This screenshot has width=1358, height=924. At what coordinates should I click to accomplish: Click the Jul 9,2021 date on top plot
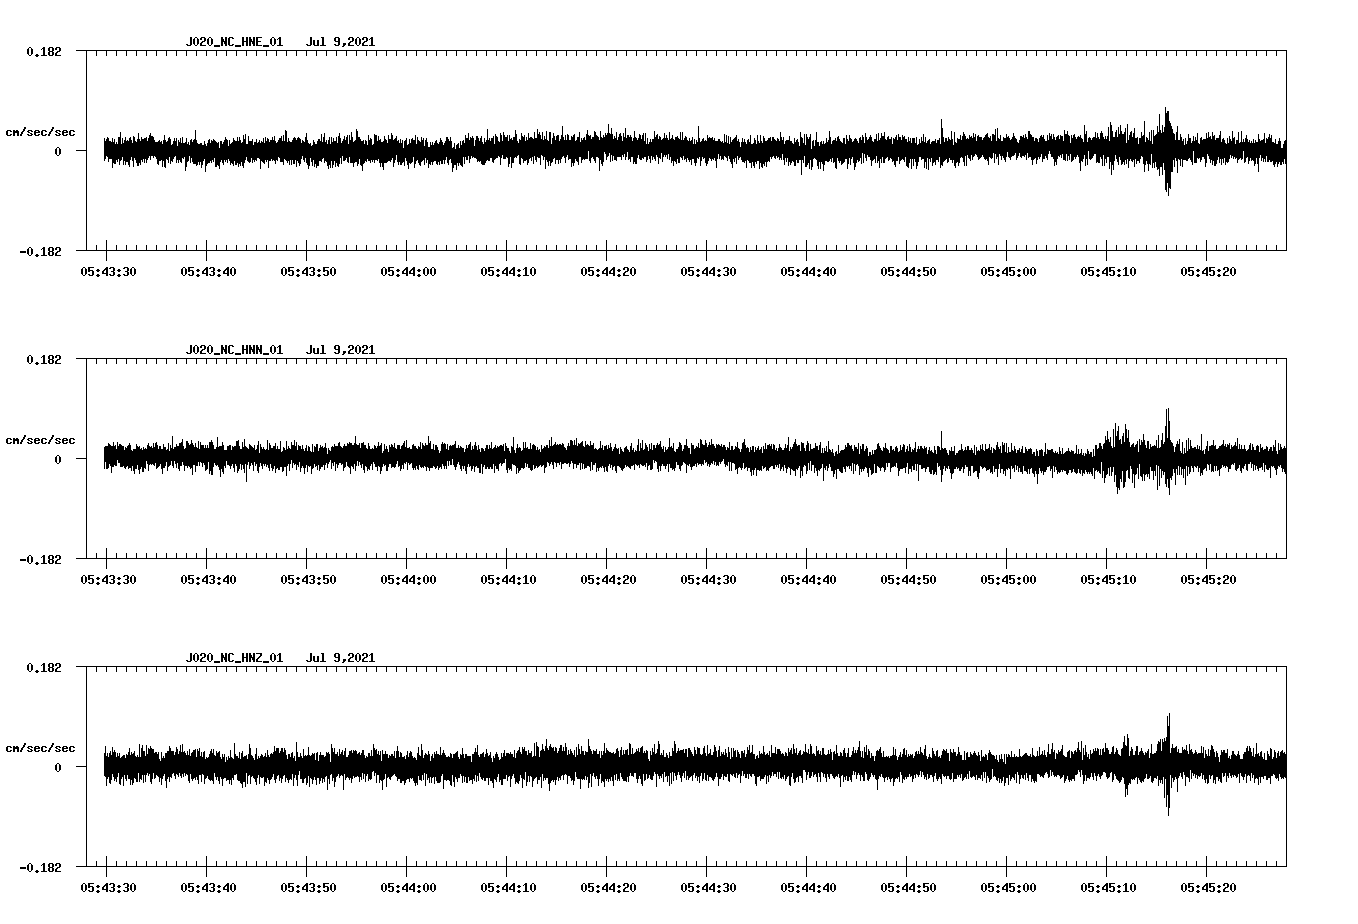click(x=342, y=42)
